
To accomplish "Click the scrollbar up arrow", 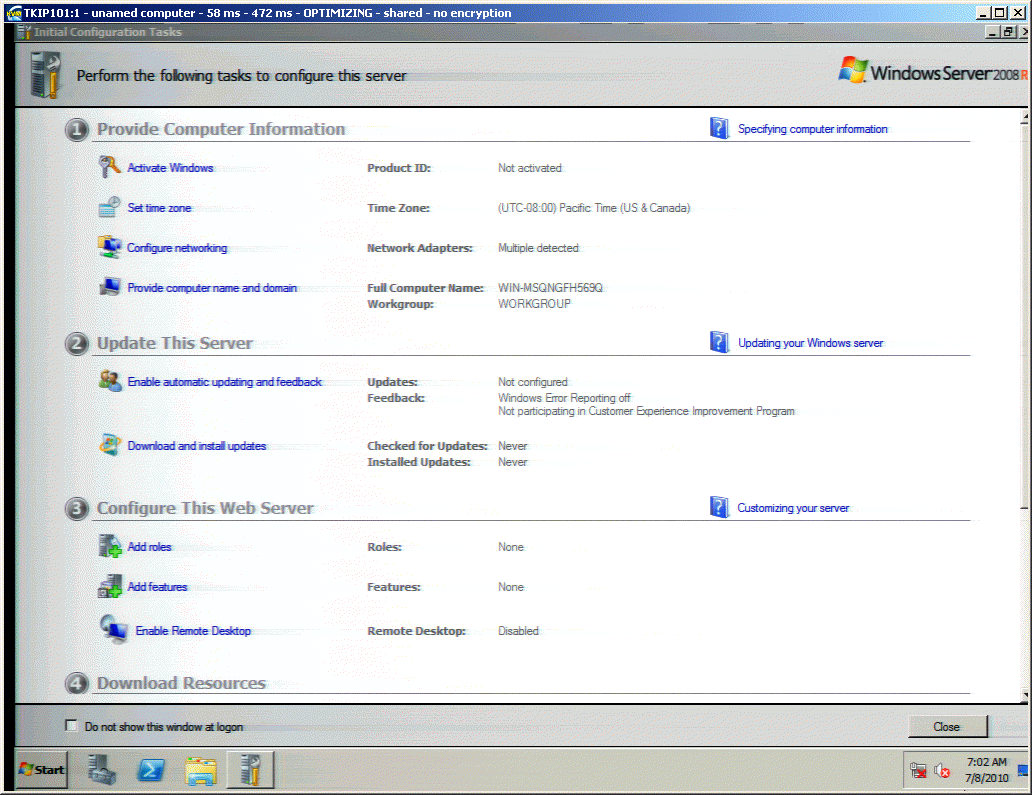I will (x=1025, y=117).
